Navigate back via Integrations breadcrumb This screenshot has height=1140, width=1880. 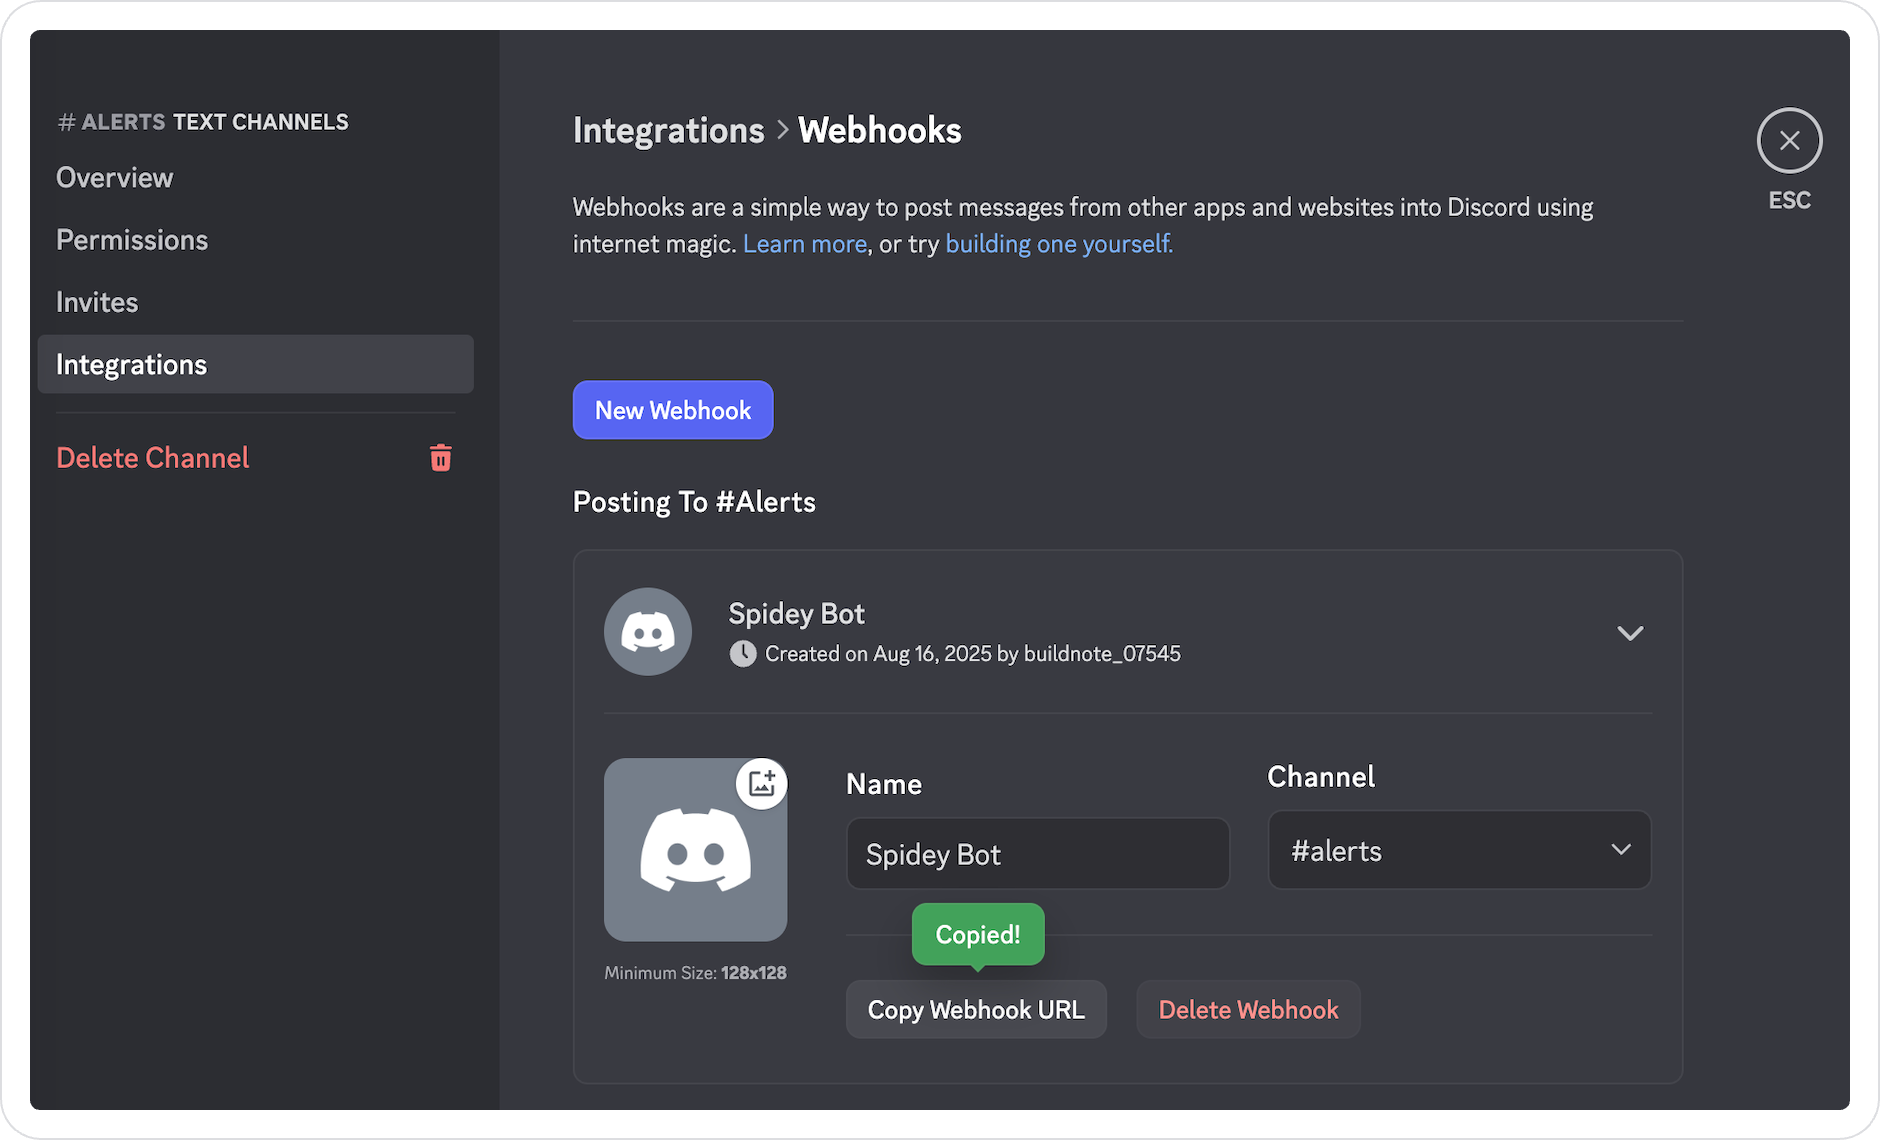point(668,130)
